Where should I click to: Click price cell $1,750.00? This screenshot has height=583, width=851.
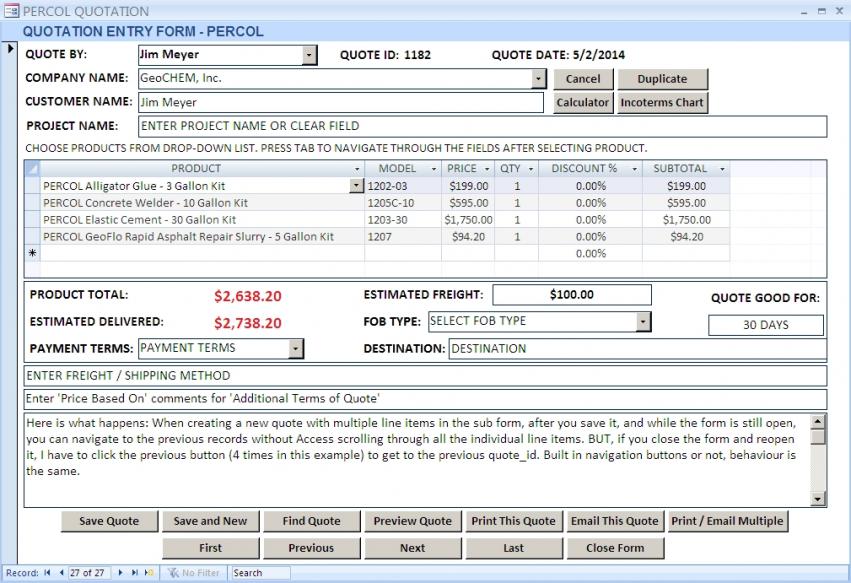[x=468, y=220]
